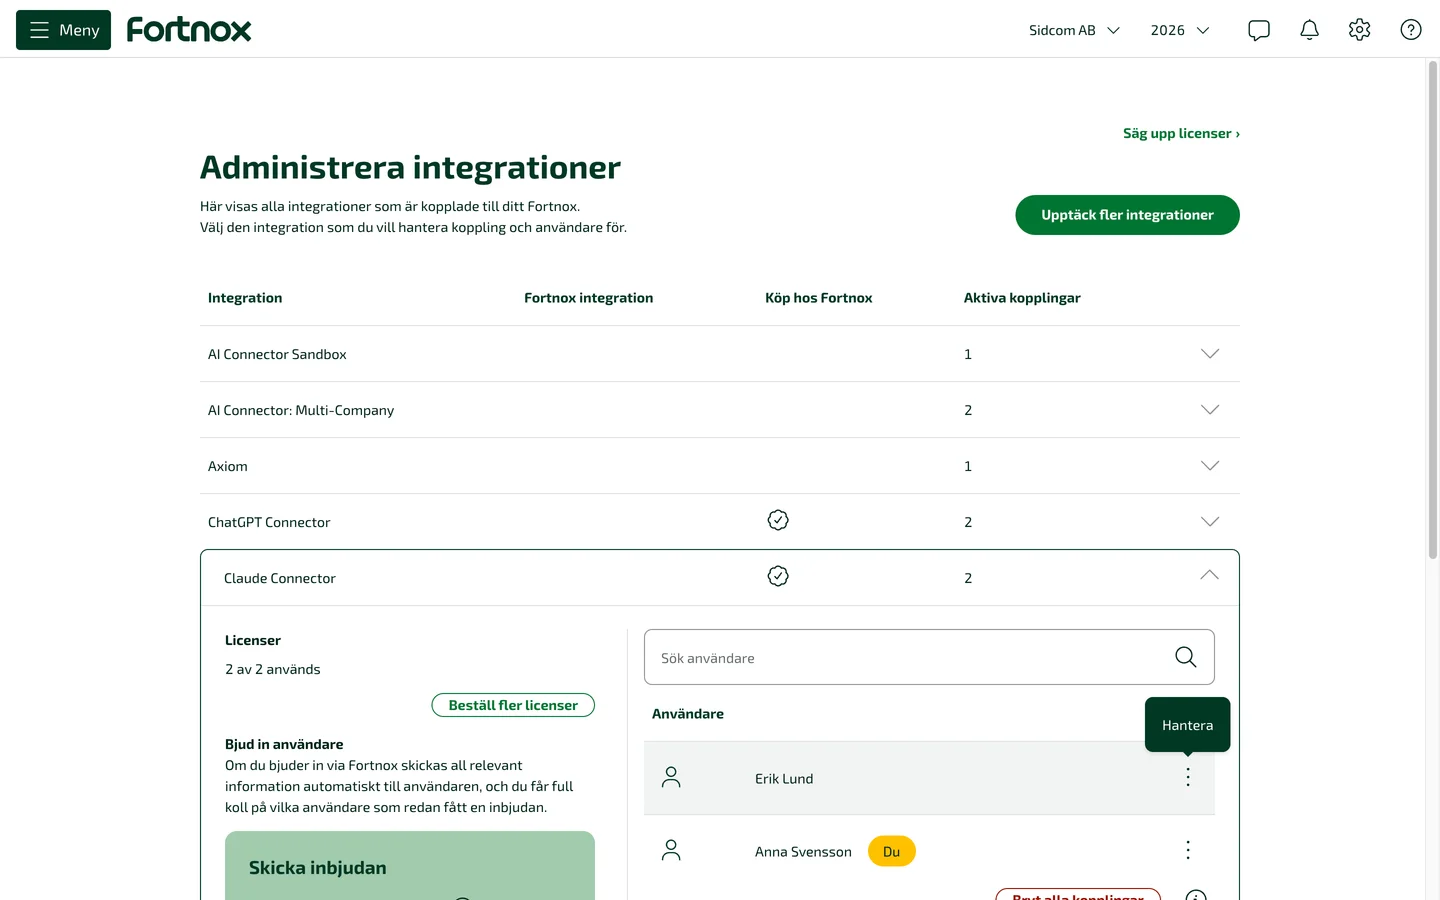Image resolution: width=1440 pixels, height=900 pixels.
Task: Click the Användare column label
Action: (688, 714)
